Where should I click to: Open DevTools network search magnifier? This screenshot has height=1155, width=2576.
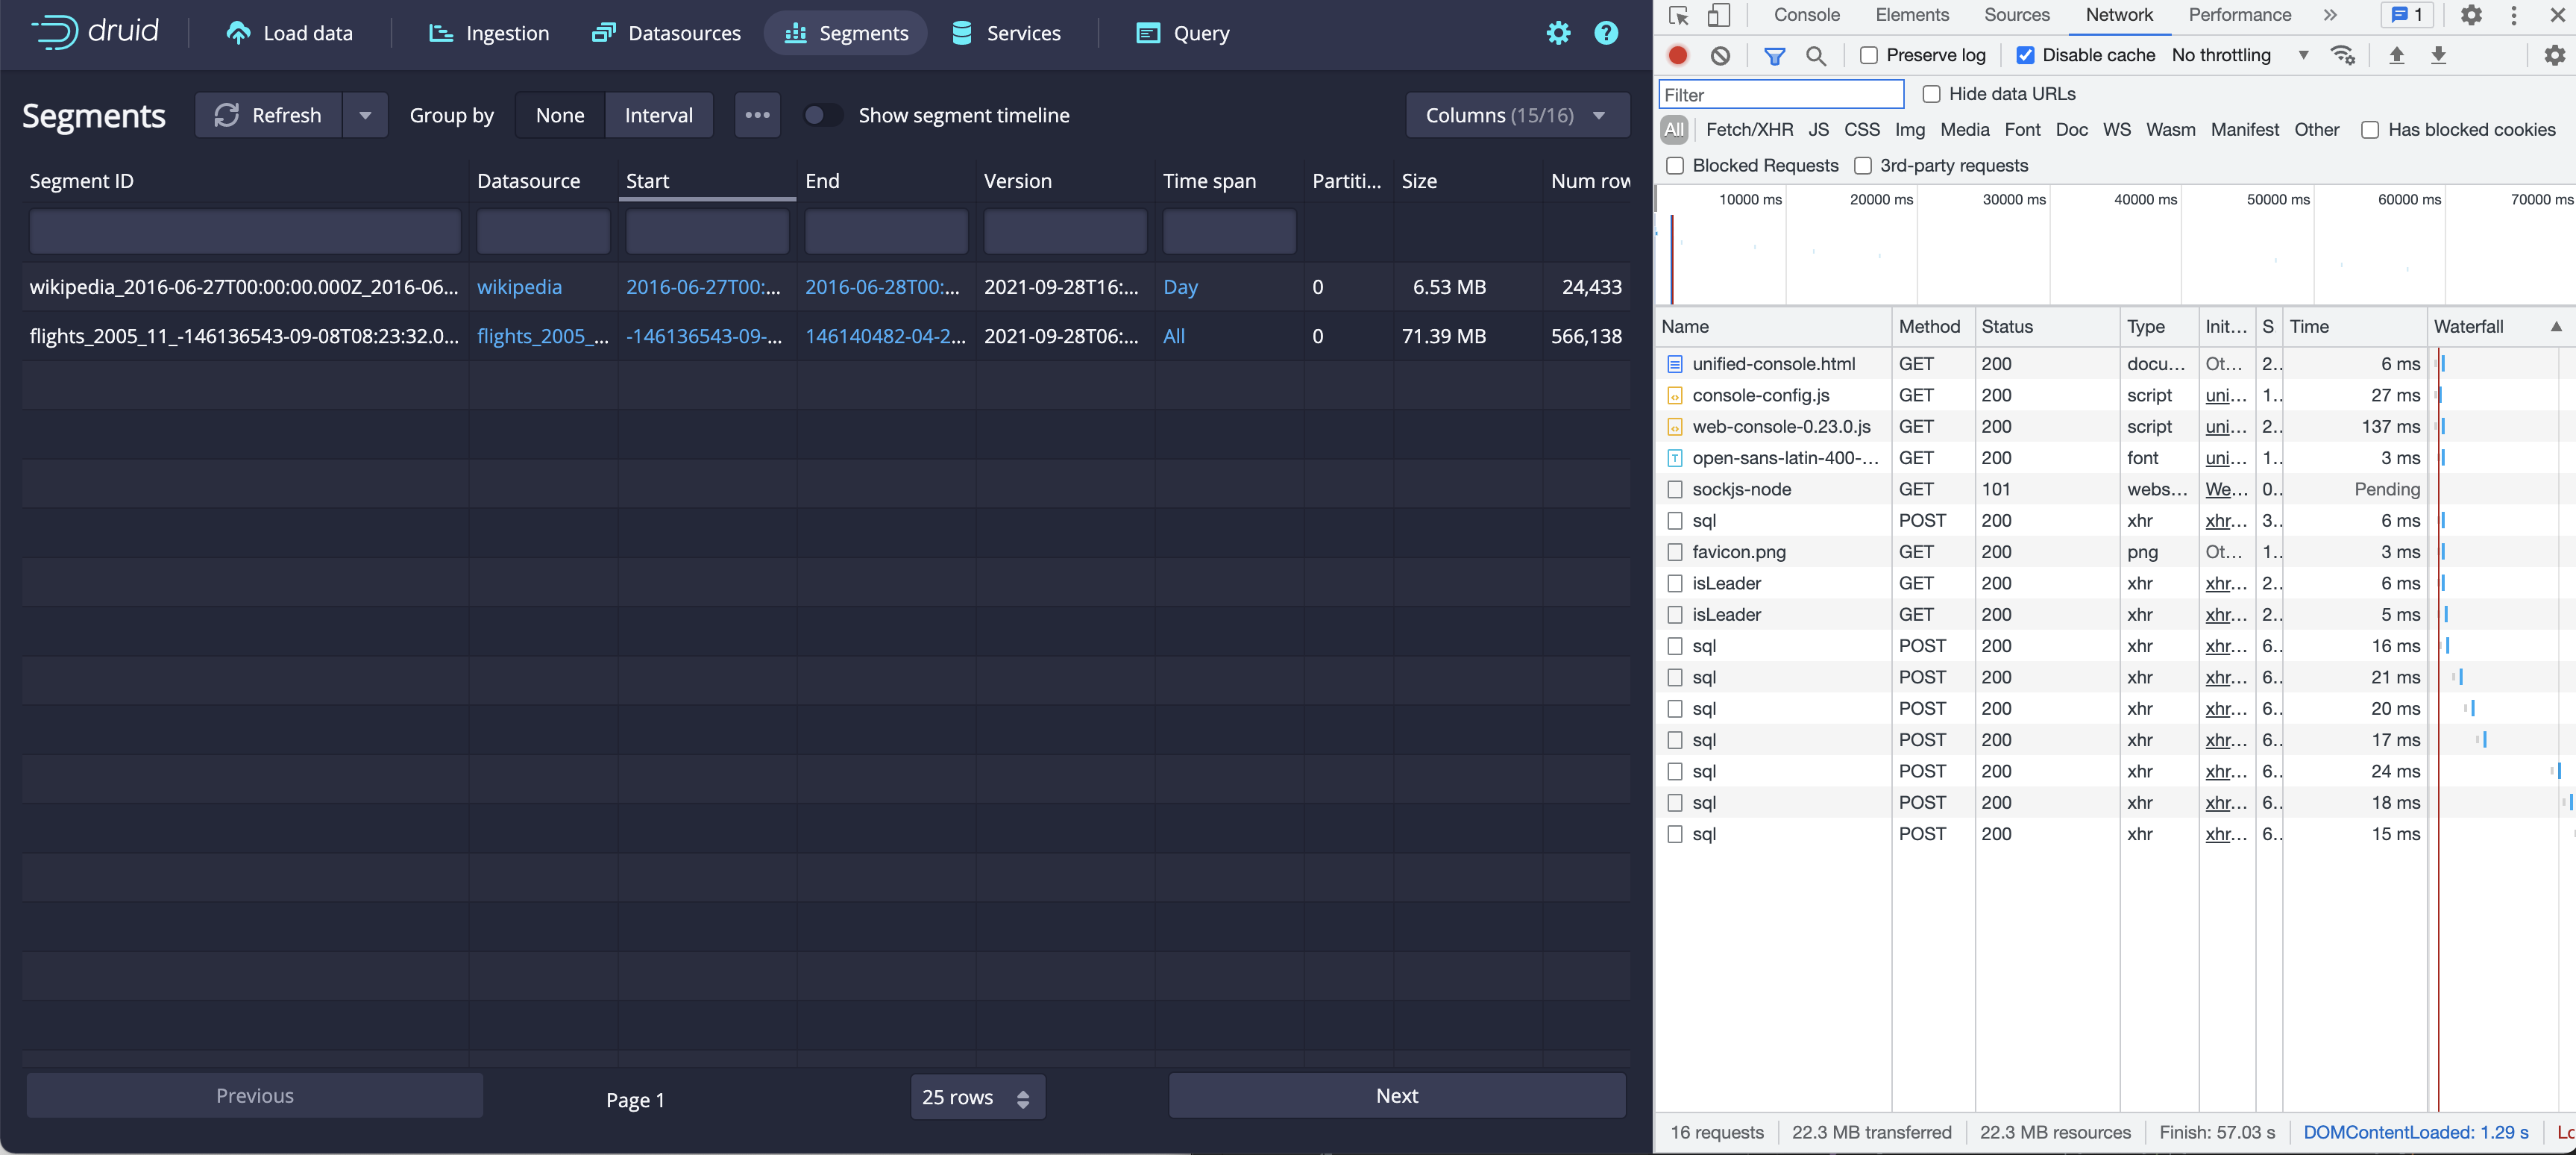[x=1815, y=56]
